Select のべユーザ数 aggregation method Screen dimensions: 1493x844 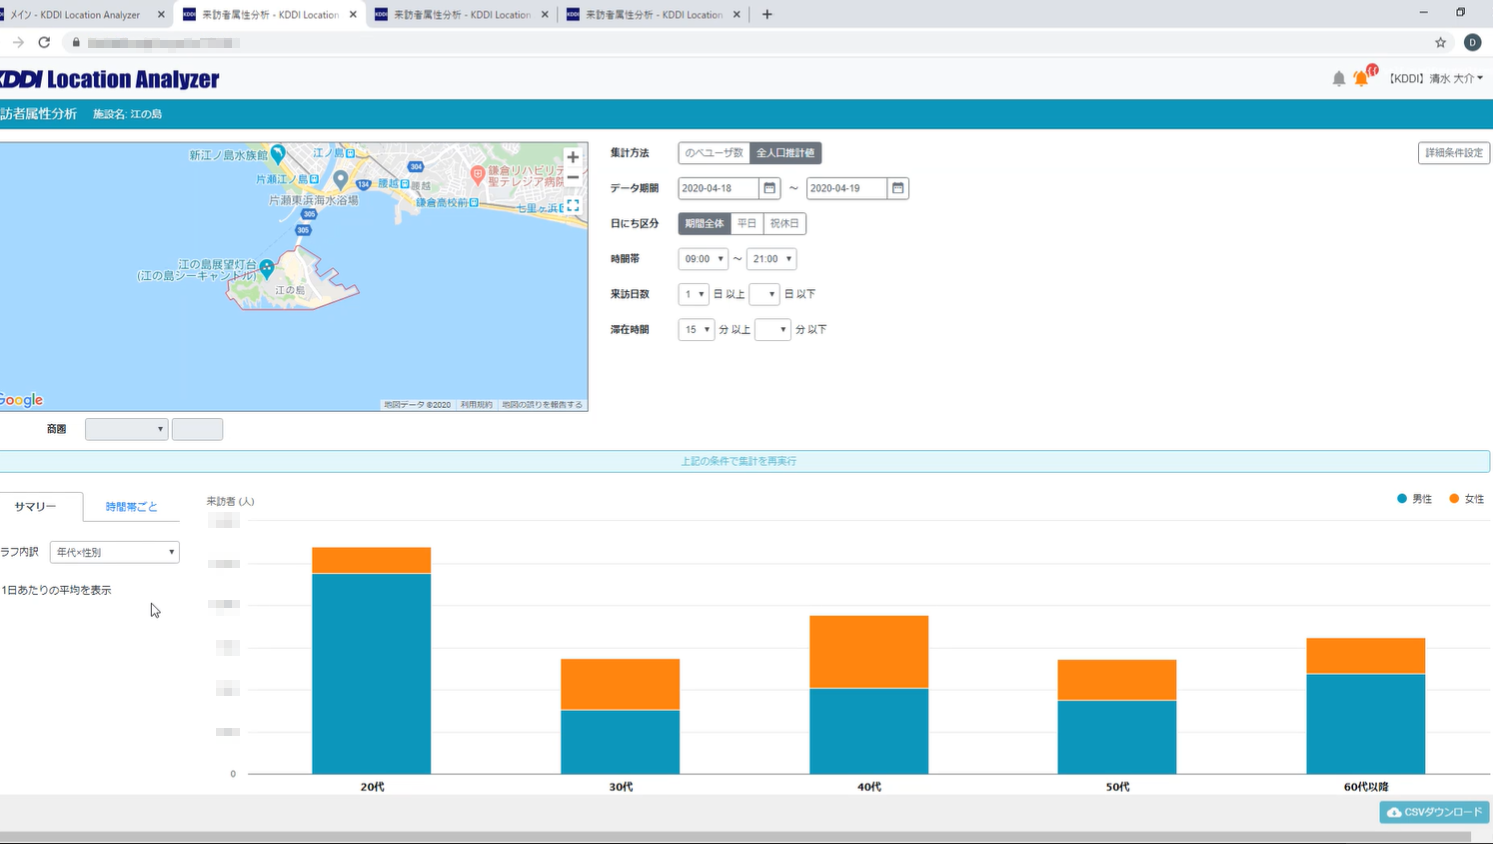coord(714,153)
